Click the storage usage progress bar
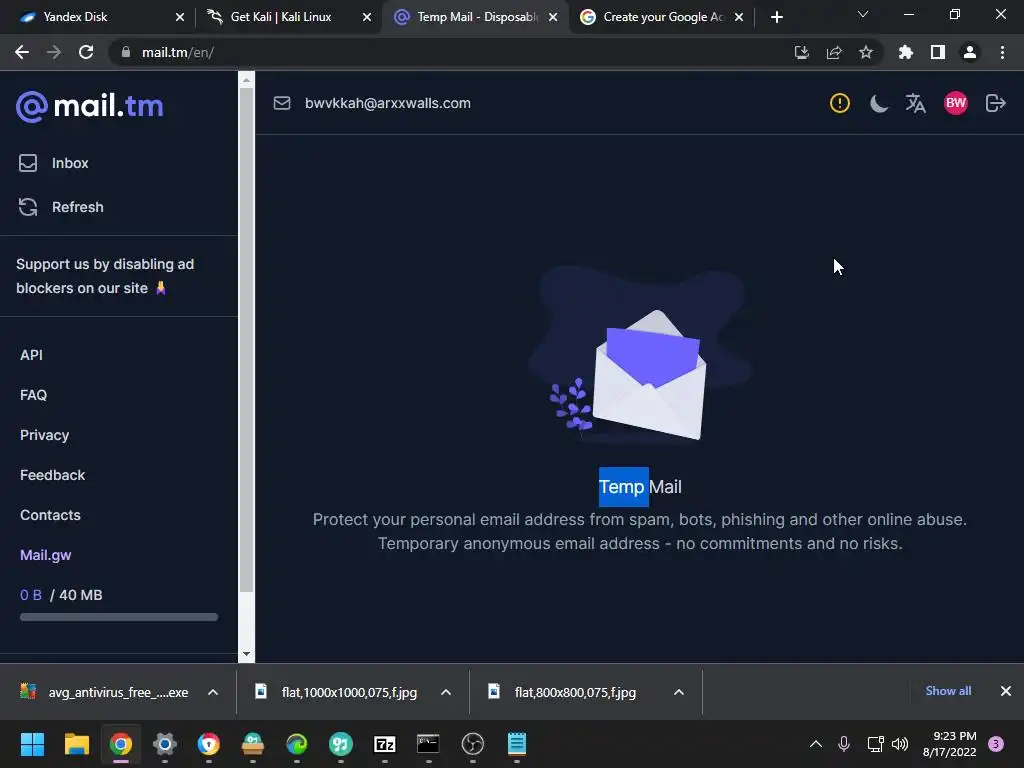 coord(119,617)
